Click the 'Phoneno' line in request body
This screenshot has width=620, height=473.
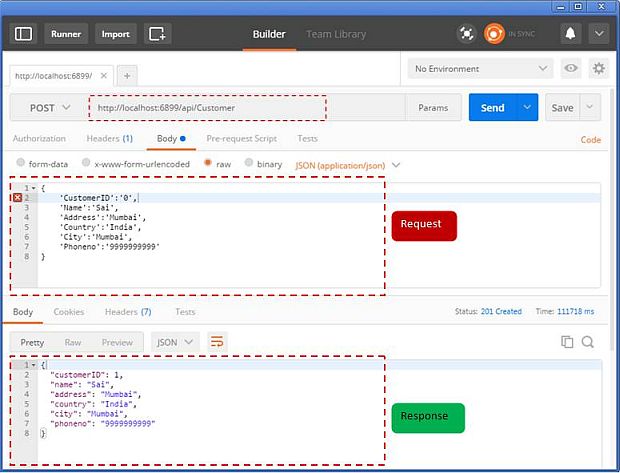(x=110, y=247)
